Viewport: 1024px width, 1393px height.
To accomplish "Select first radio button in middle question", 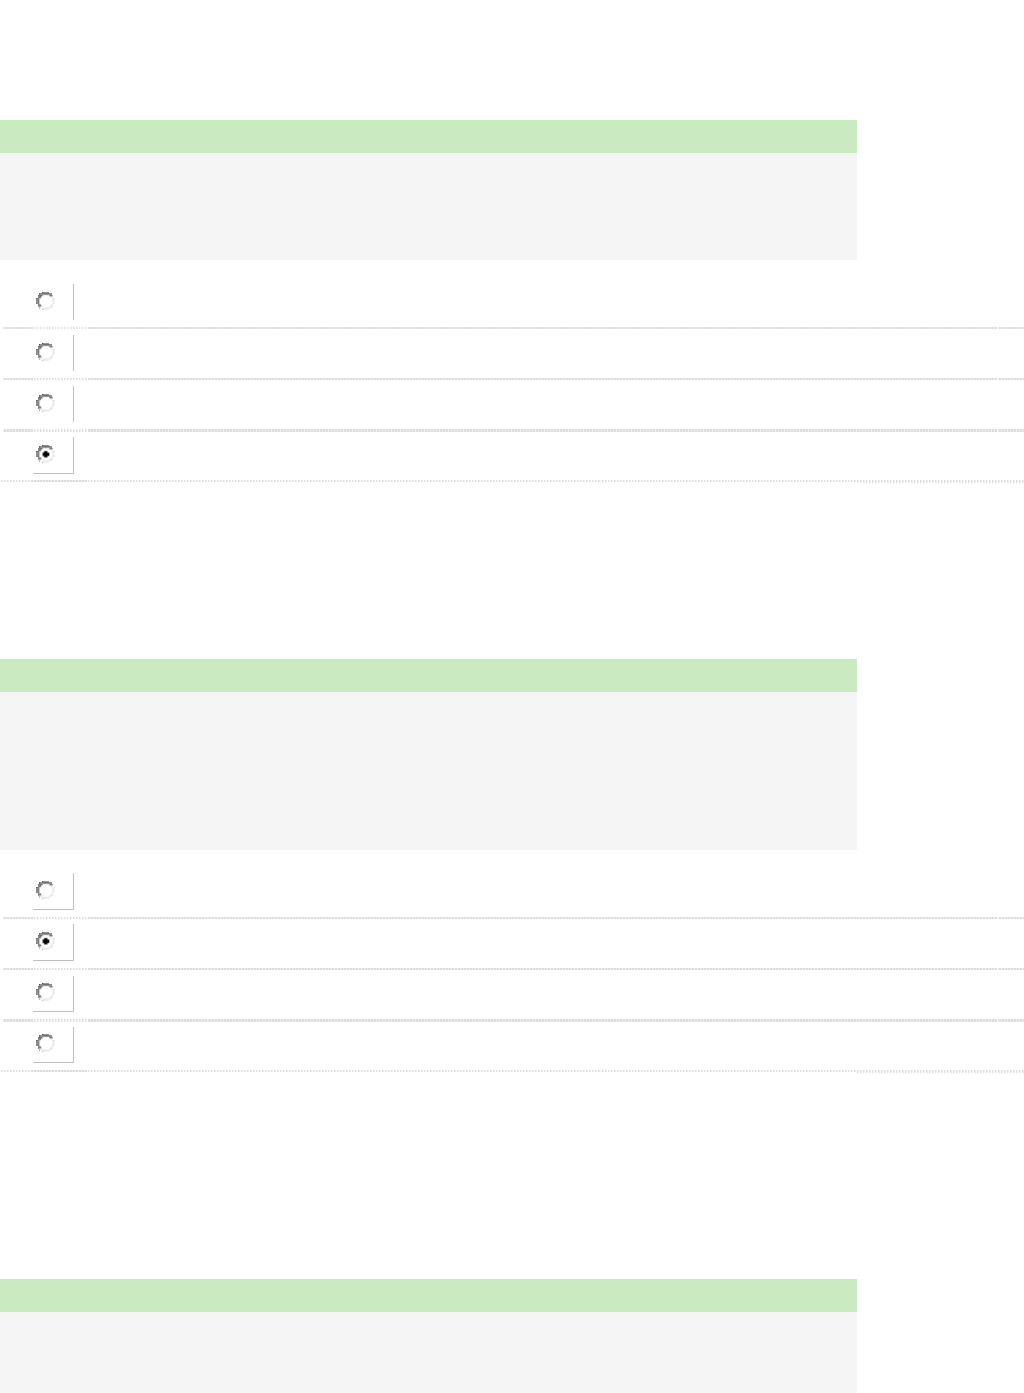I will click(45, 890).
